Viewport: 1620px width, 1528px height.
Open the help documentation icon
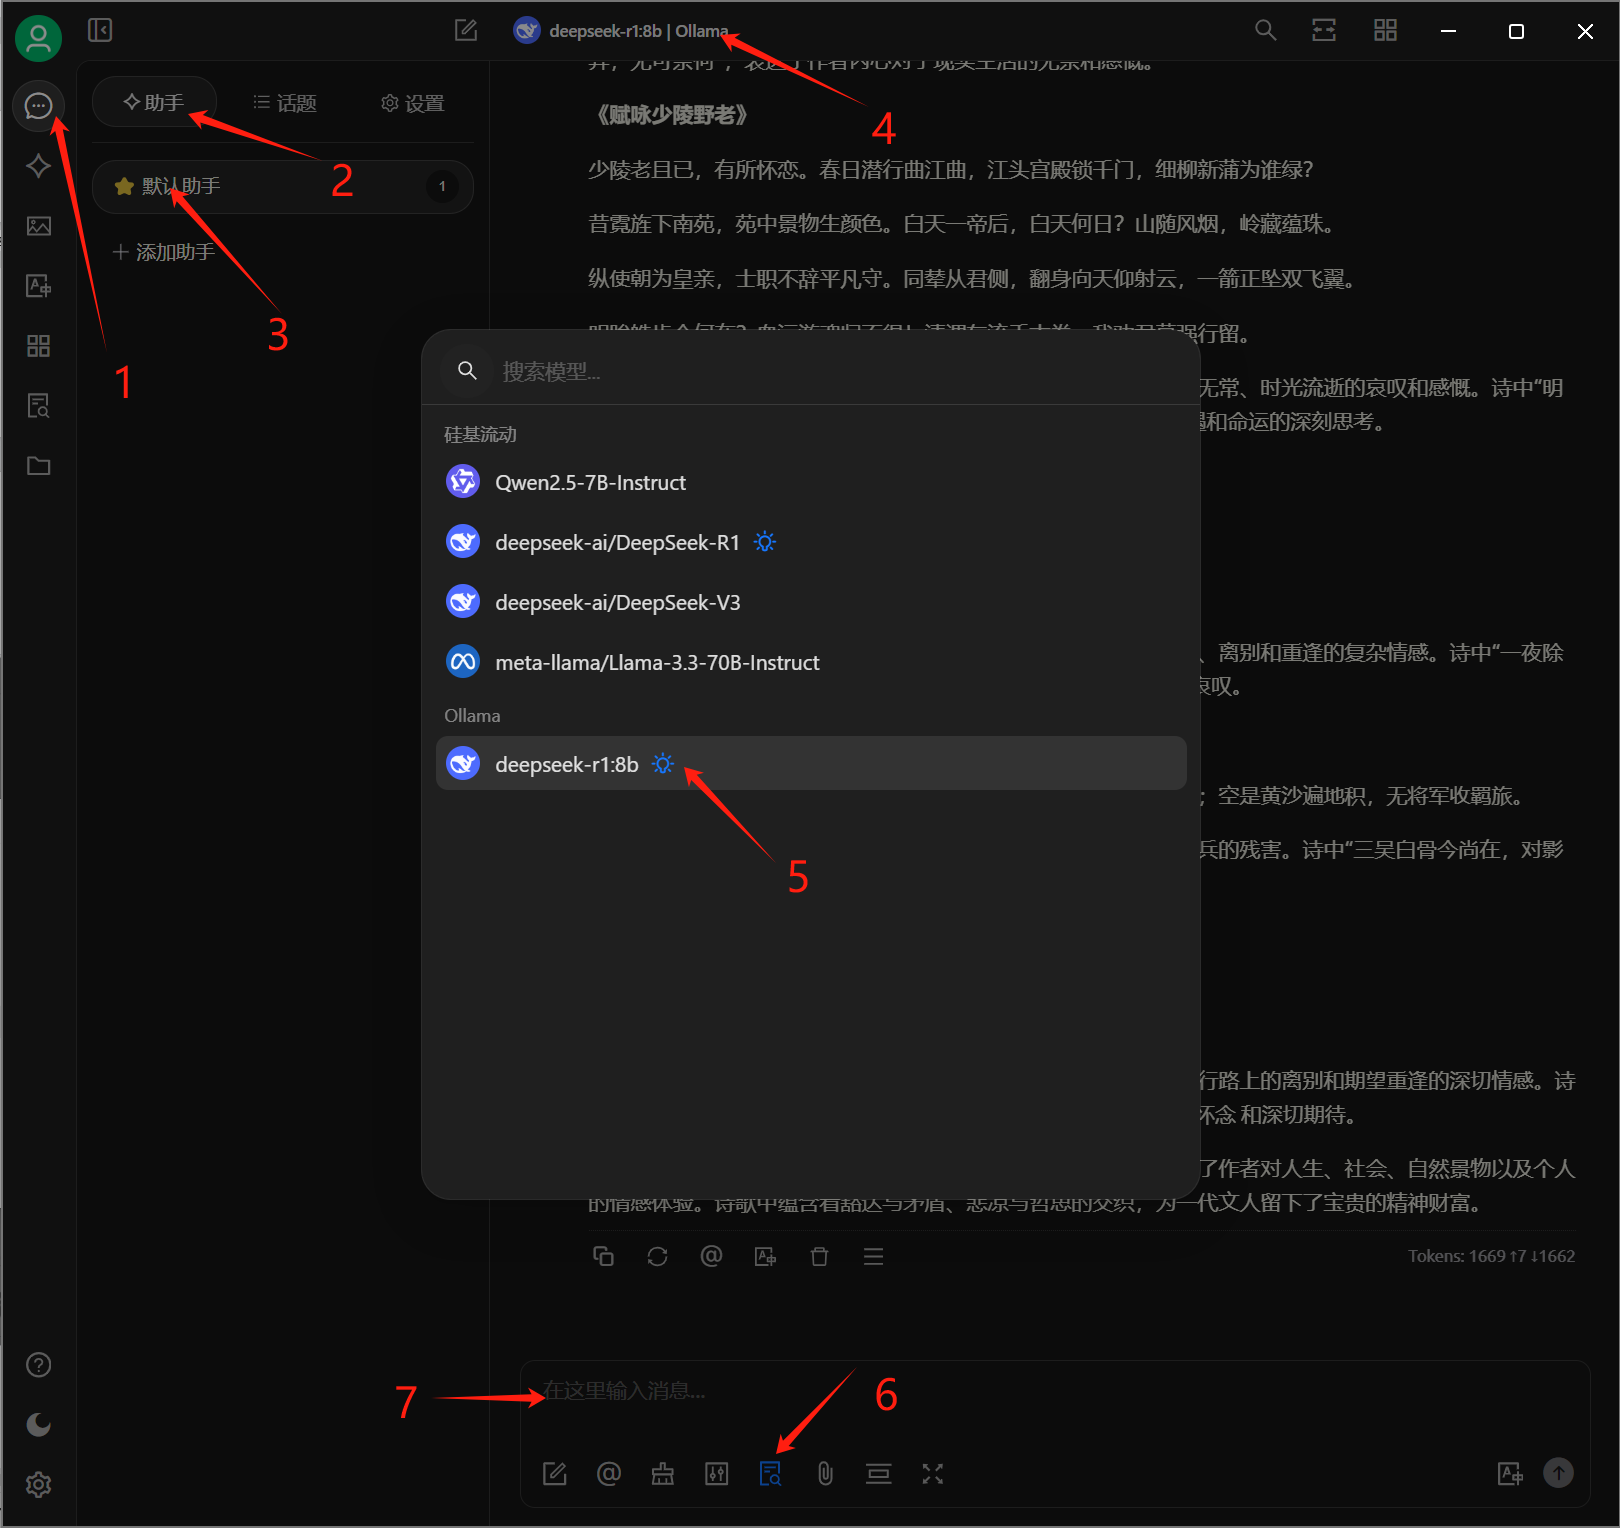38,1365
